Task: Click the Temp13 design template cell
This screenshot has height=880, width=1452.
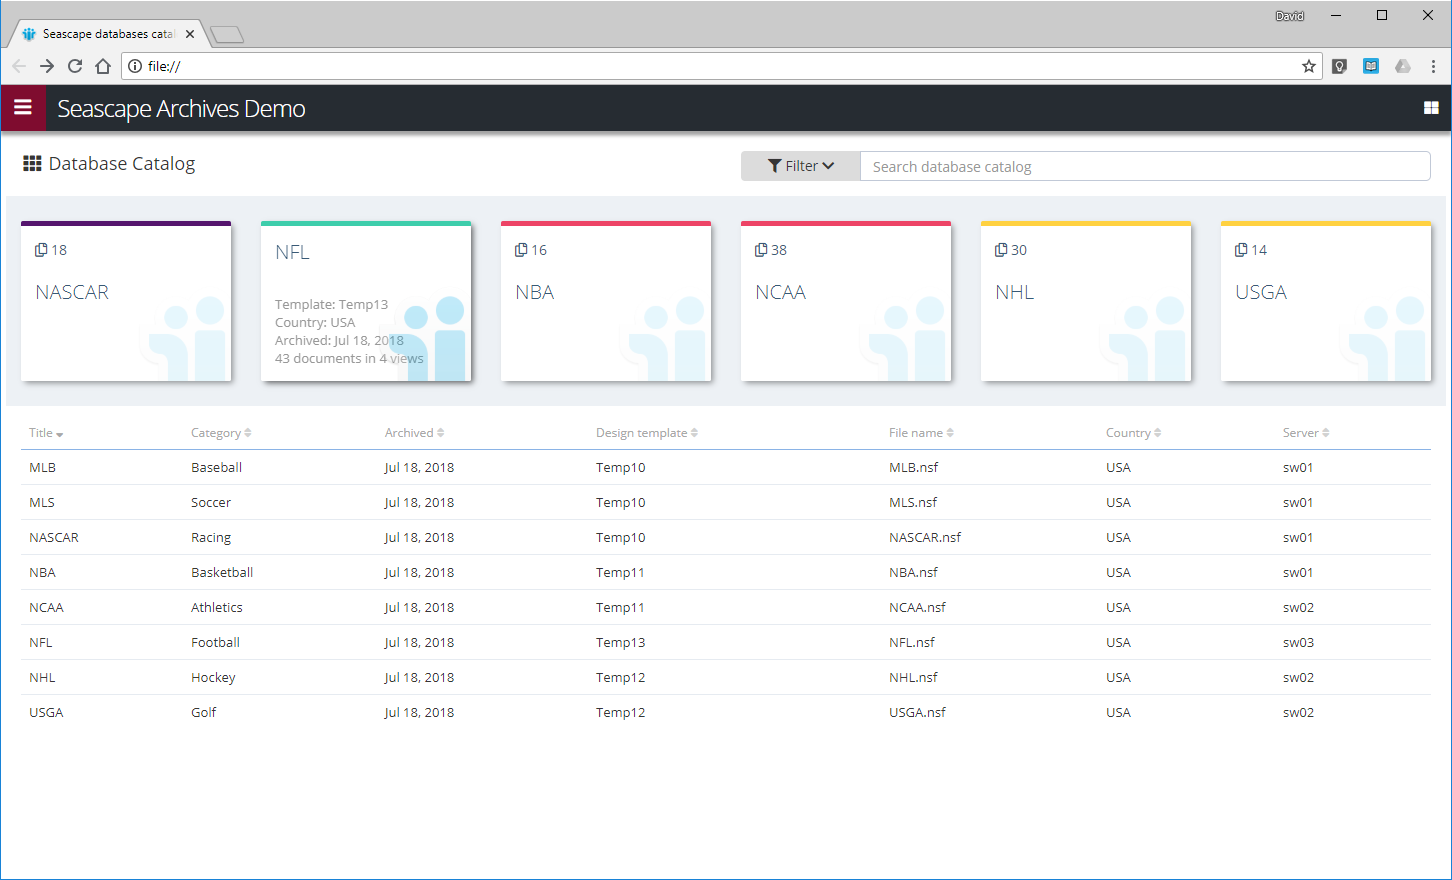Action: (621, 642)
